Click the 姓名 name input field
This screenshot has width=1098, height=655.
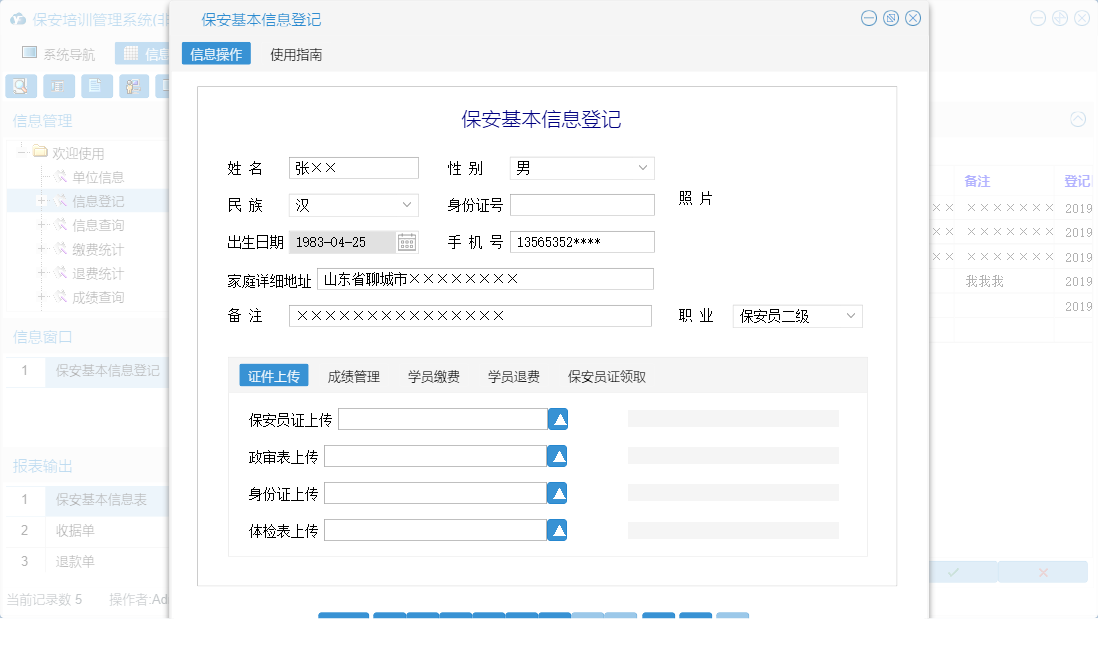(353, 167)
